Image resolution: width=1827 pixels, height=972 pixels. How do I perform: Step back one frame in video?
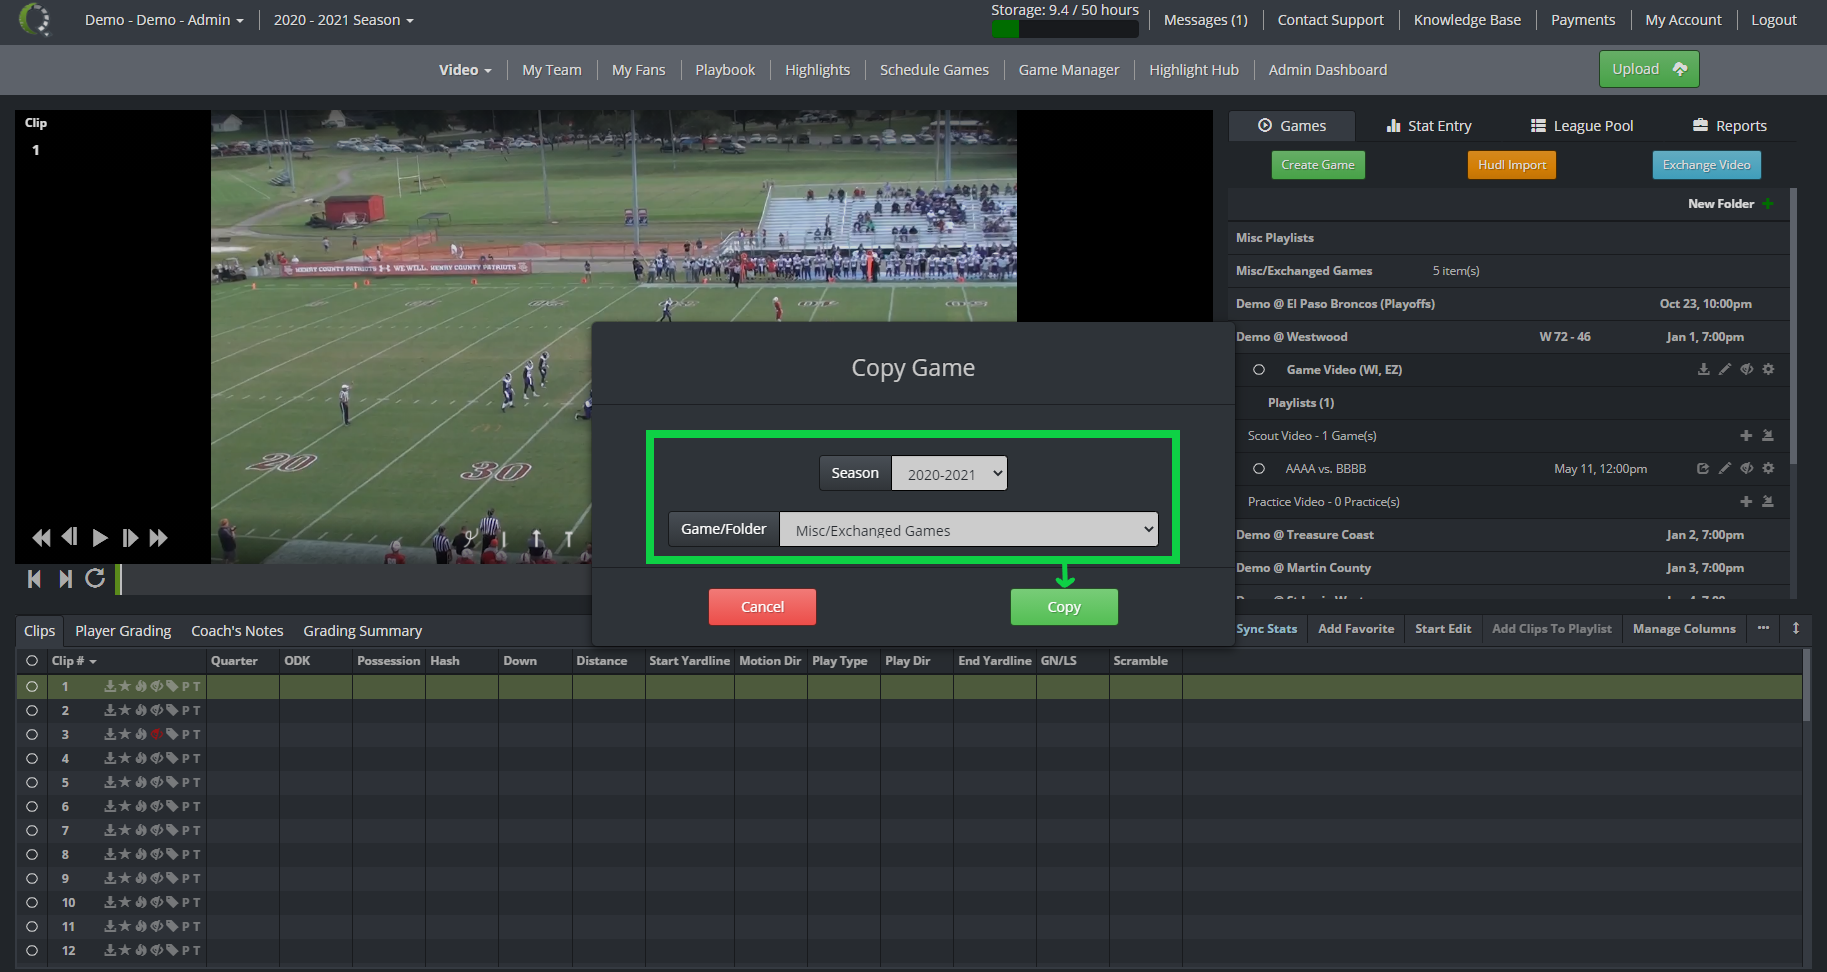tap(70, 538)
